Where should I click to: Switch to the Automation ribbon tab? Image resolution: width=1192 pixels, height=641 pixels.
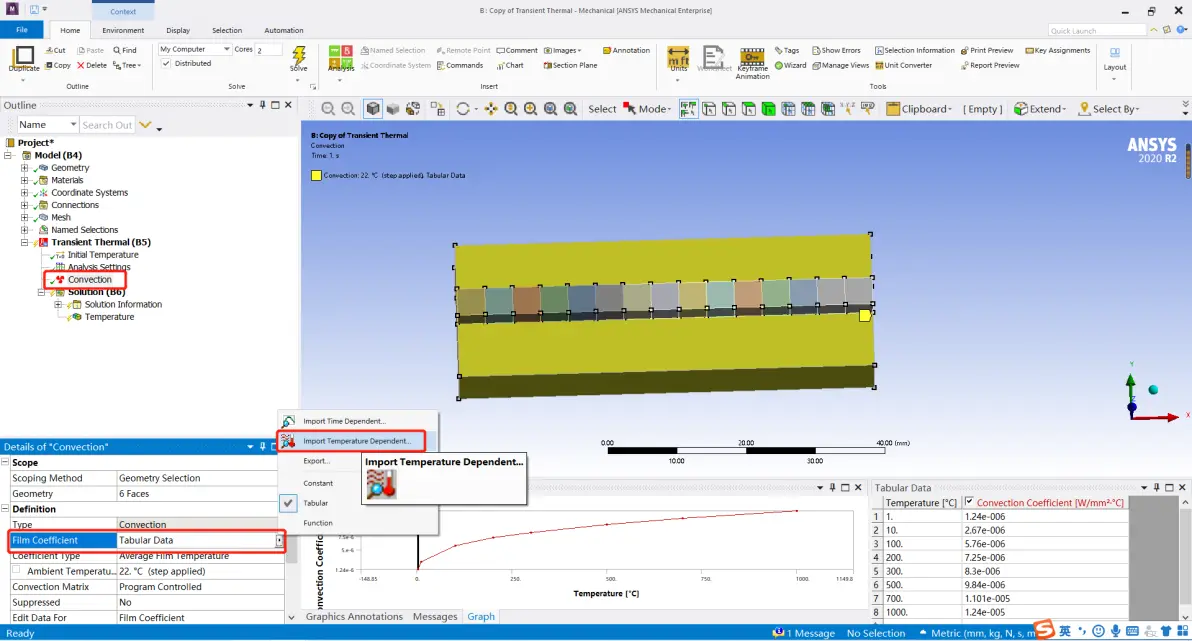point(284,30)
